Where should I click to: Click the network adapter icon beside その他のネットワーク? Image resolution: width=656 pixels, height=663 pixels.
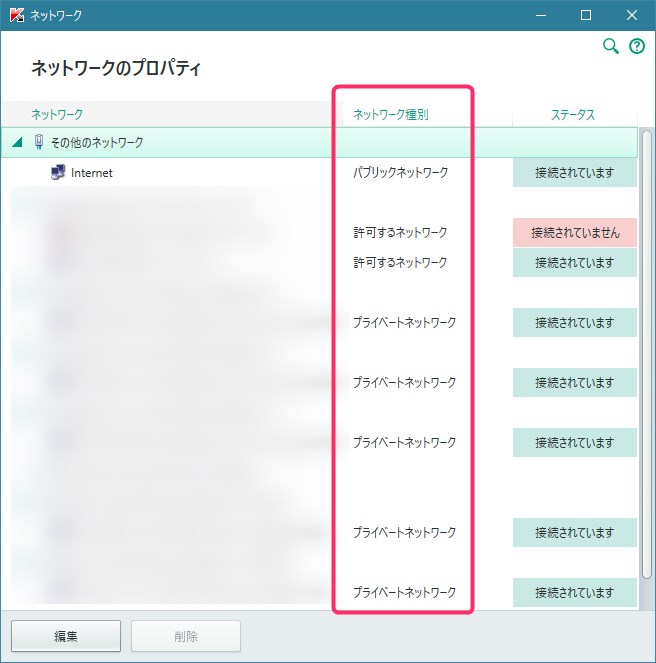(38, 142)
